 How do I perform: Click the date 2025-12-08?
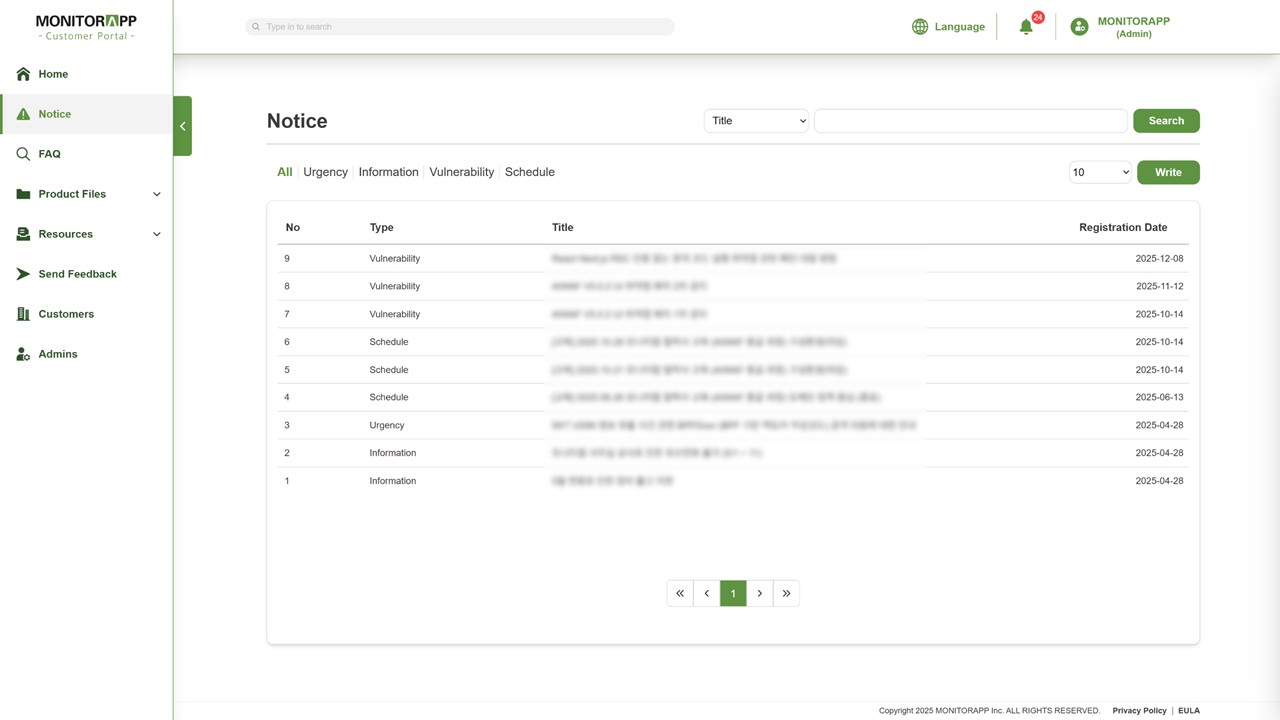point(1159,258)
